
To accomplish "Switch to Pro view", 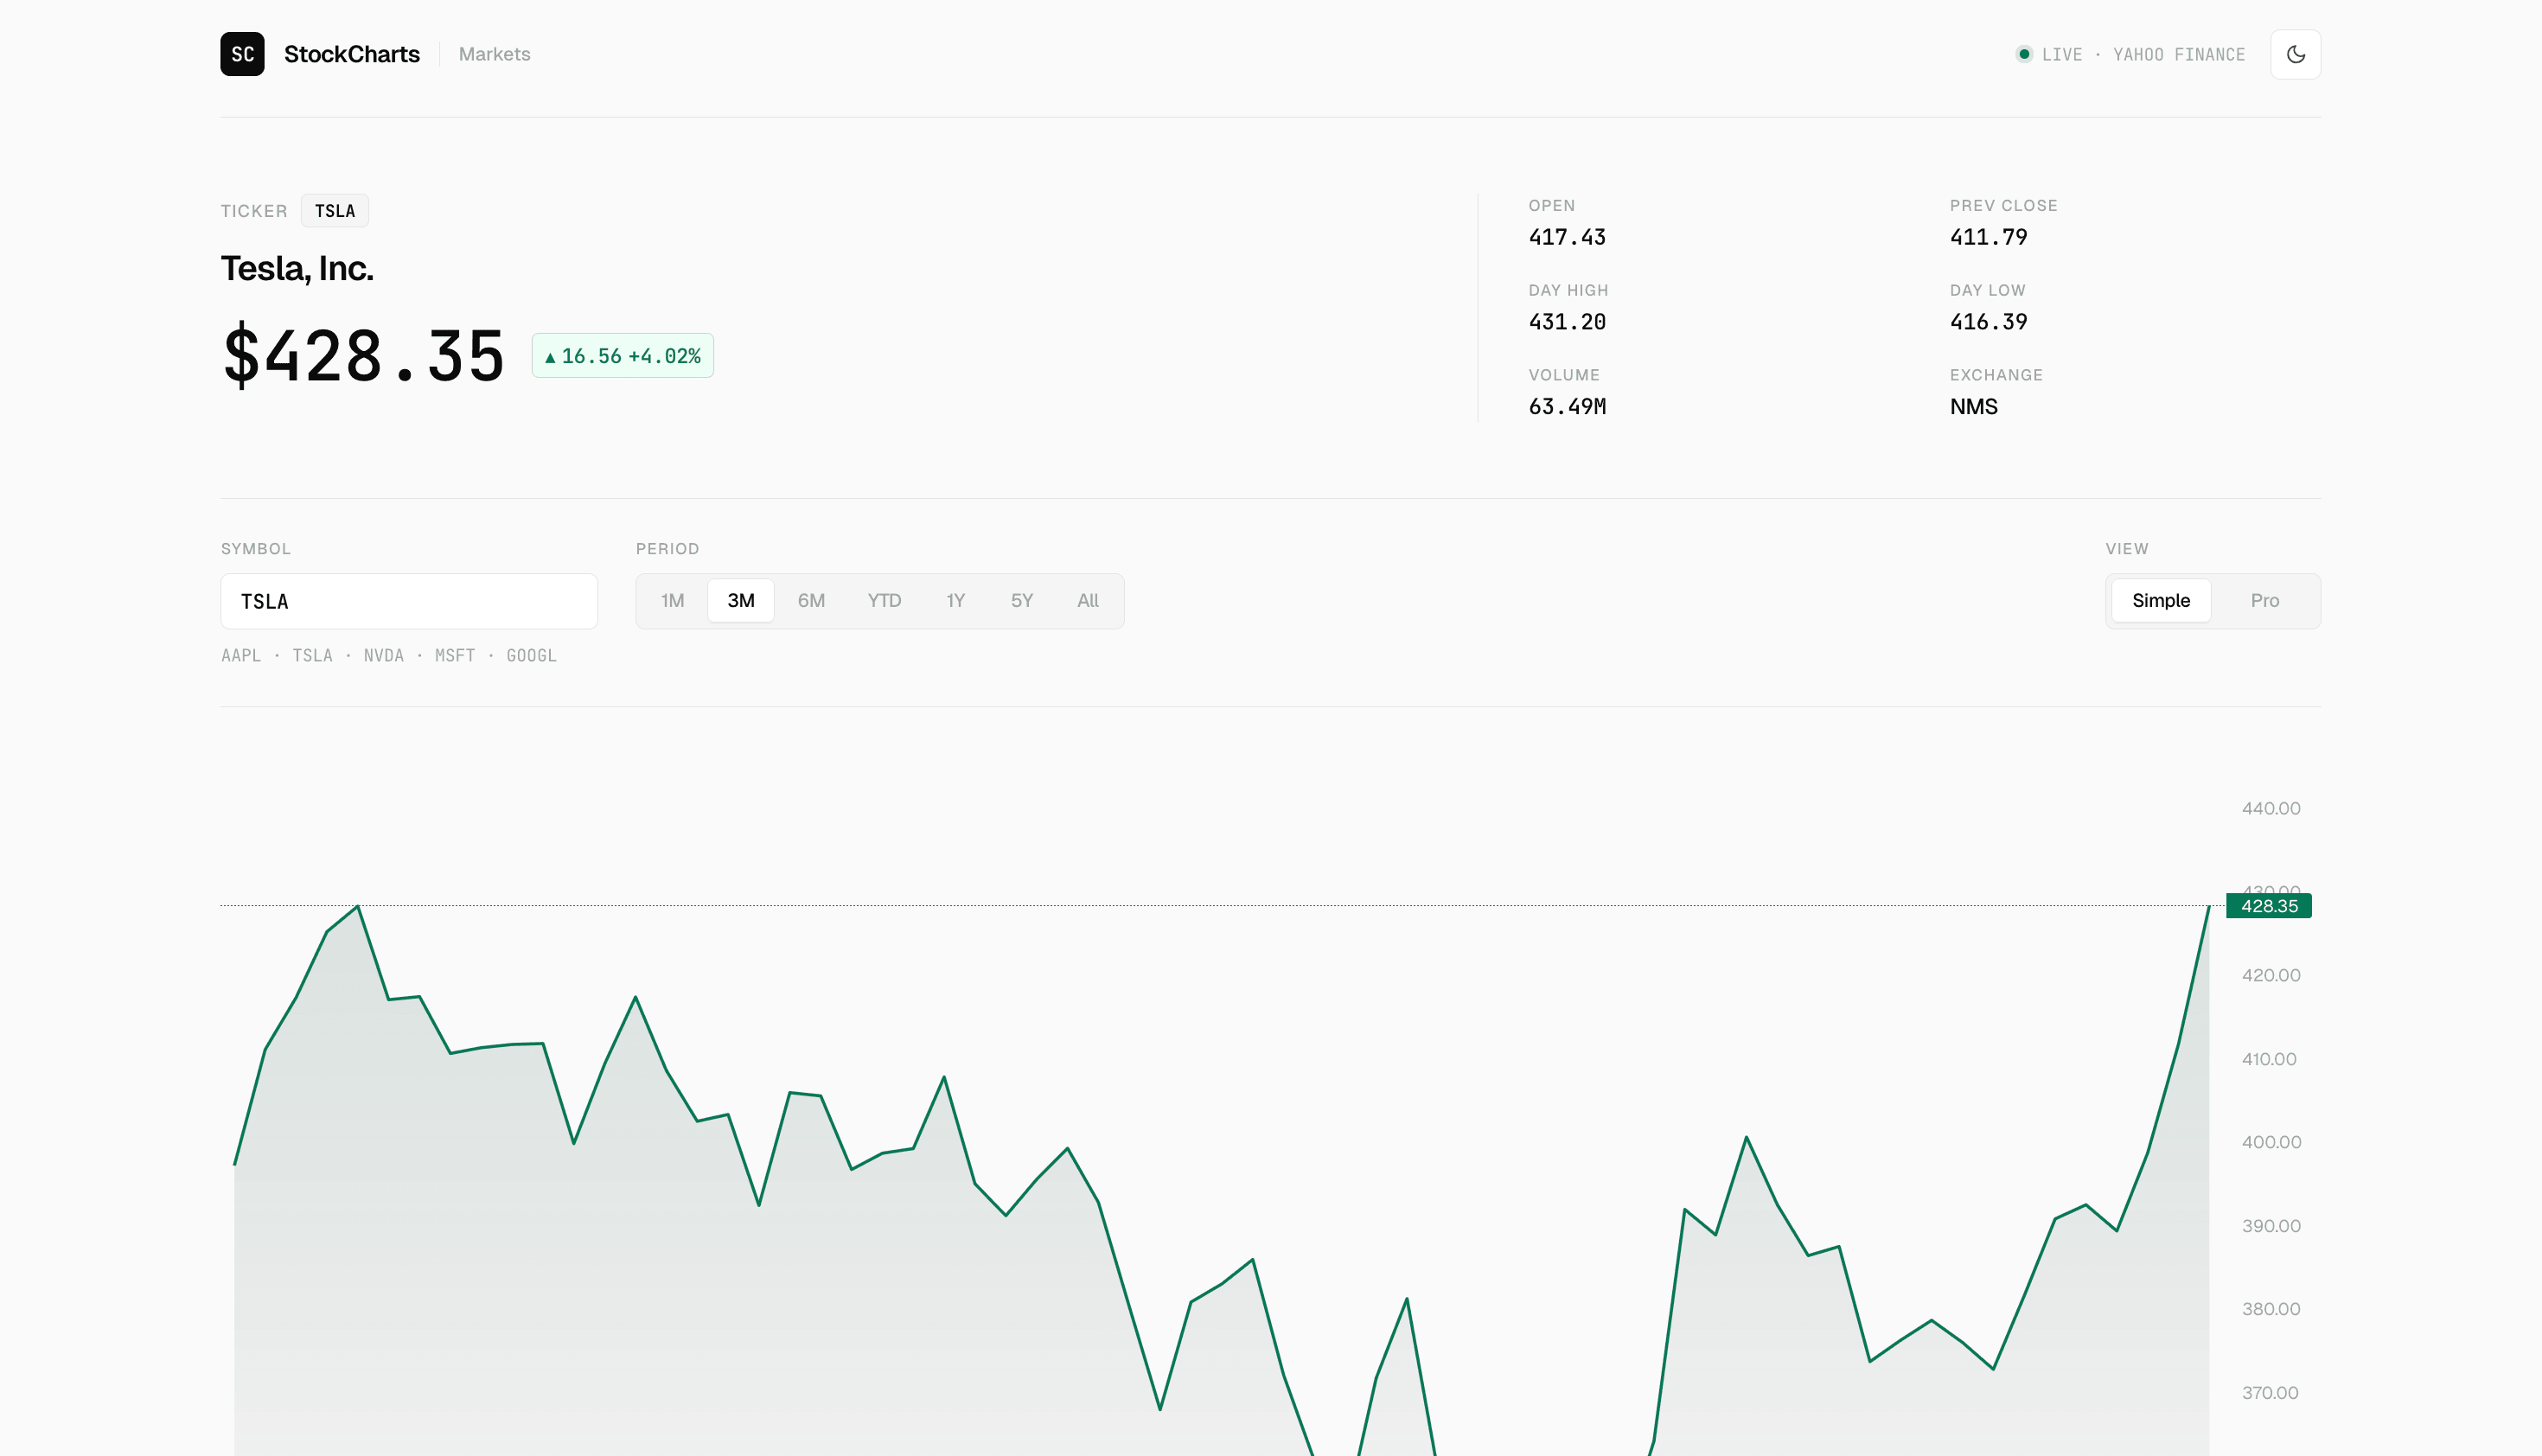I will tap(2264, 600).
